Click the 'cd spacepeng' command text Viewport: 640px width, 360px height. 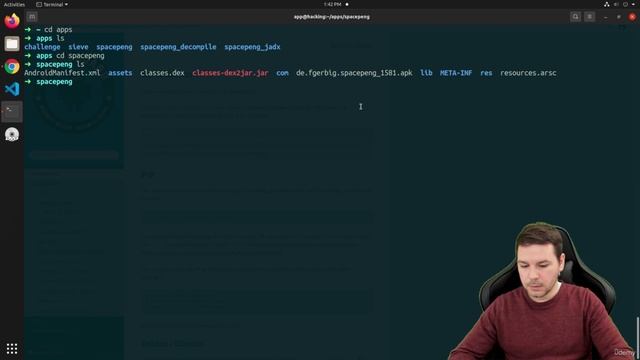tap(80, 56)
